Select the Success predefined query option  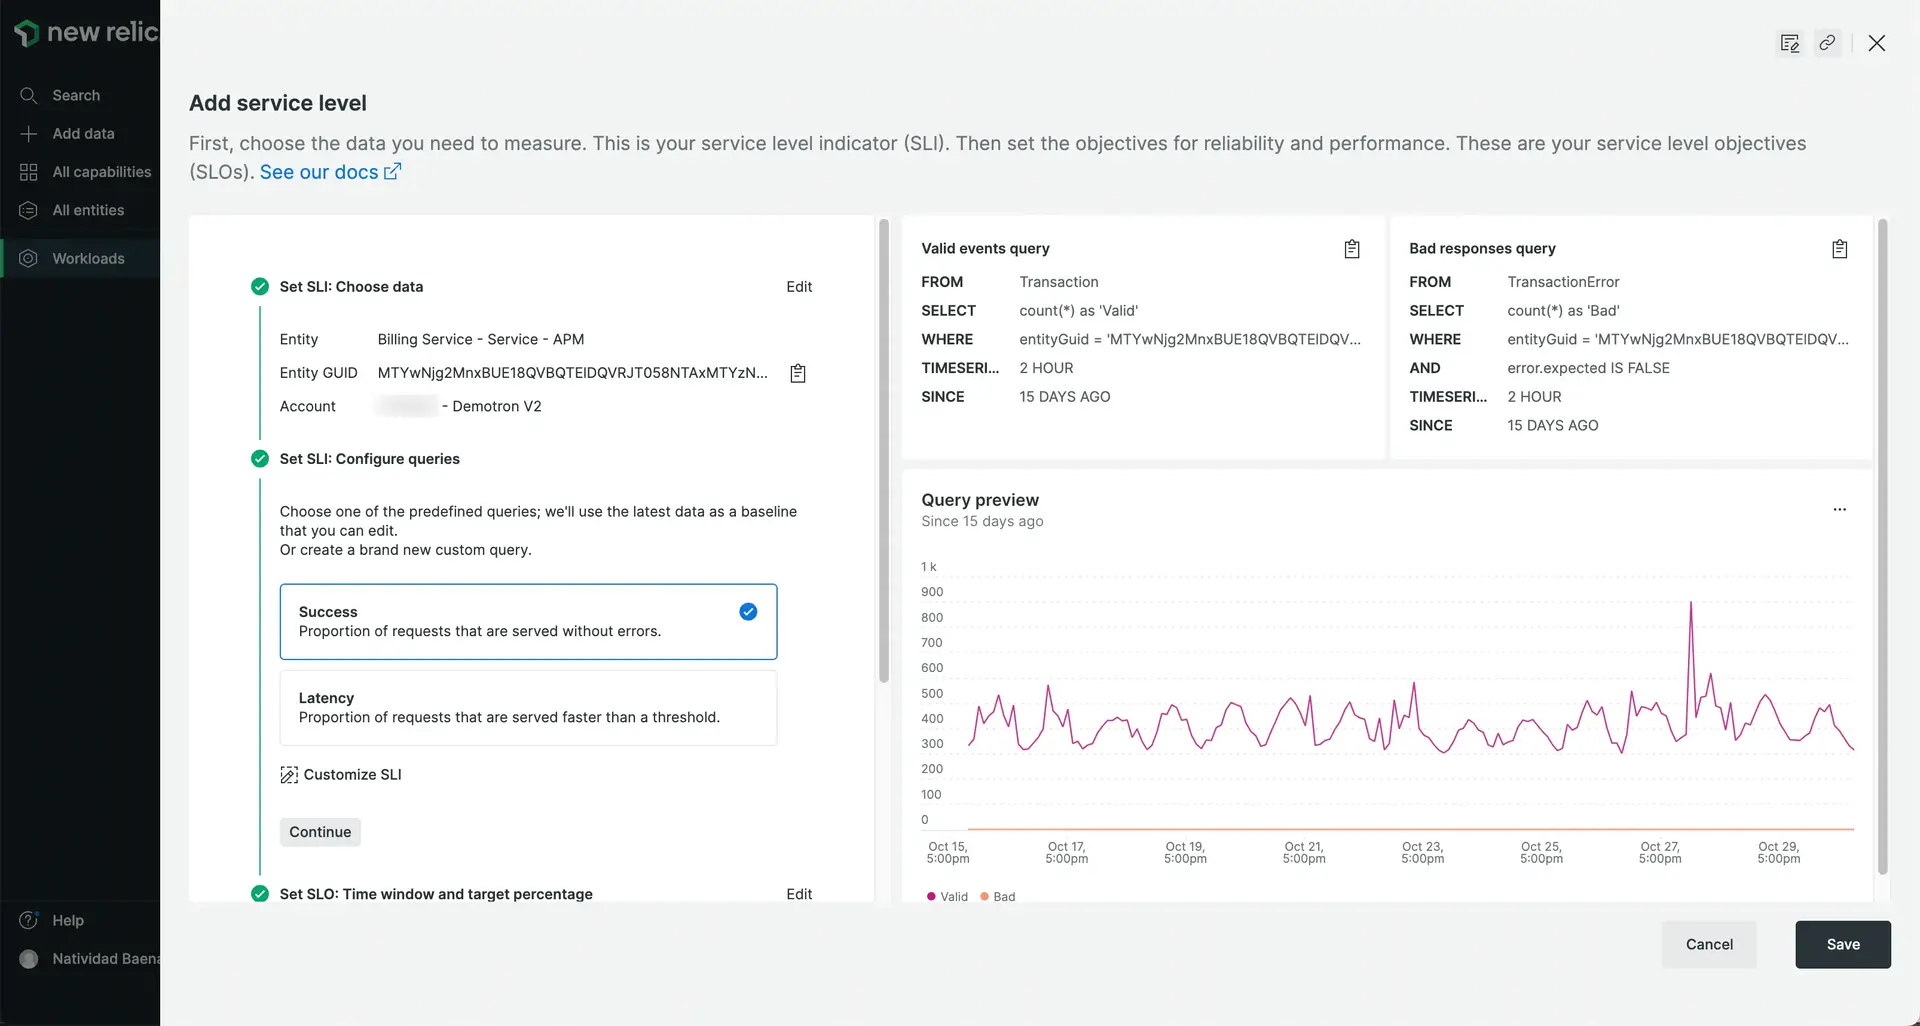pyautogui.click(x=528, y=621)
